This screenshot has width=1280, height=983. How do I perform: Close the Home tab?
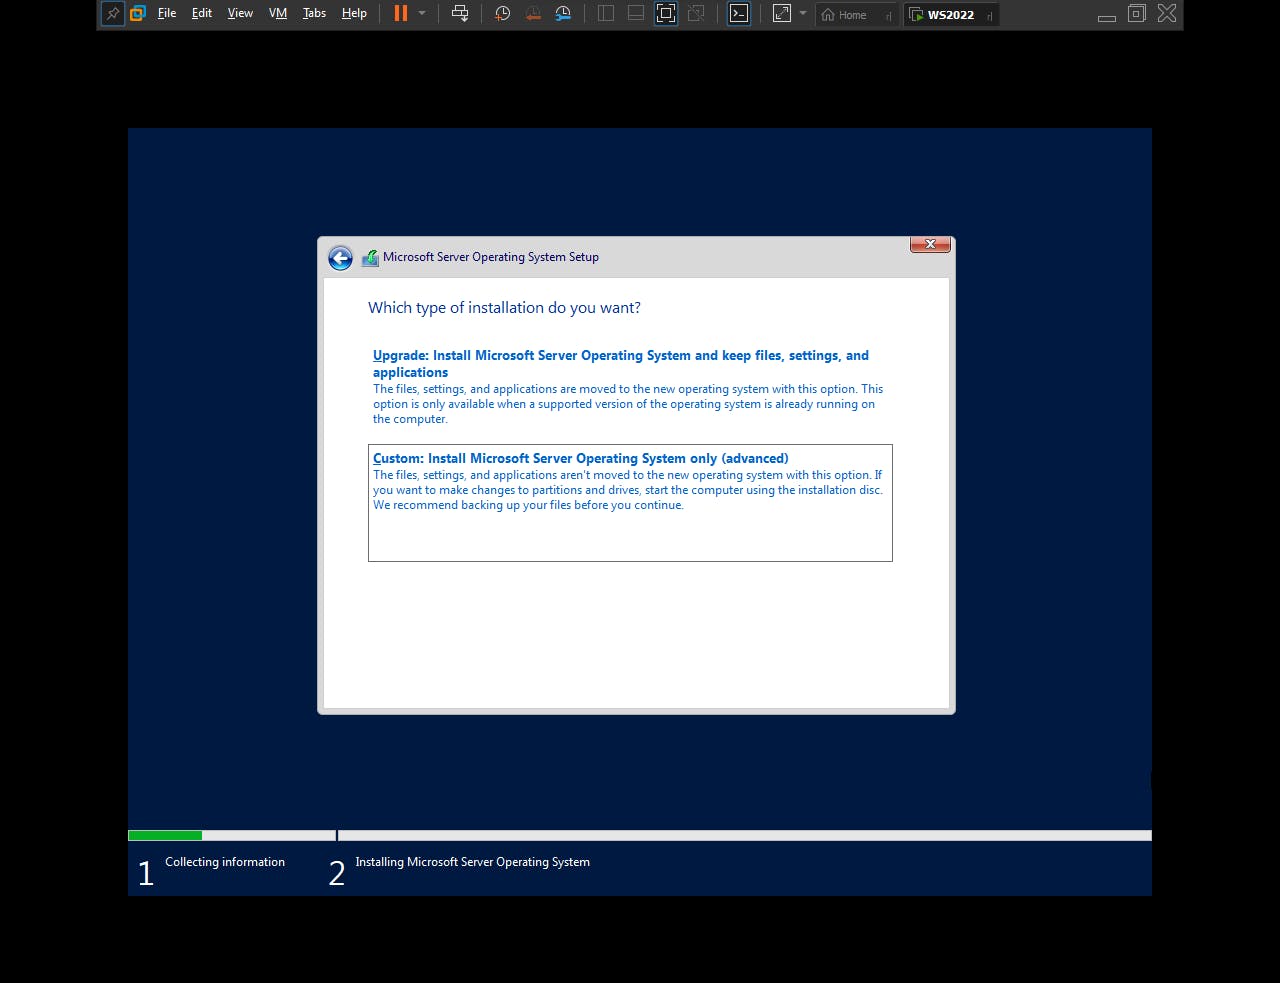coord(888,15)
